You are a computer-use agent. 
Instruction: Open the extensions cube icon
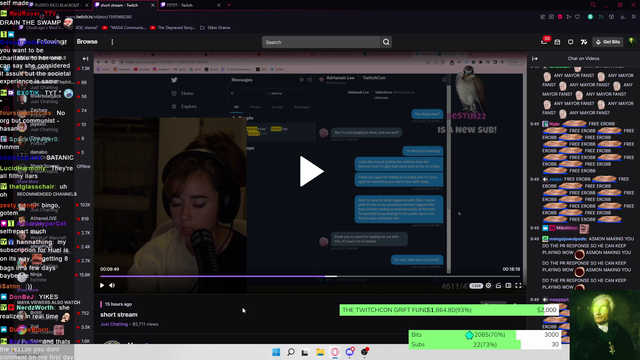tap(611, 17)
